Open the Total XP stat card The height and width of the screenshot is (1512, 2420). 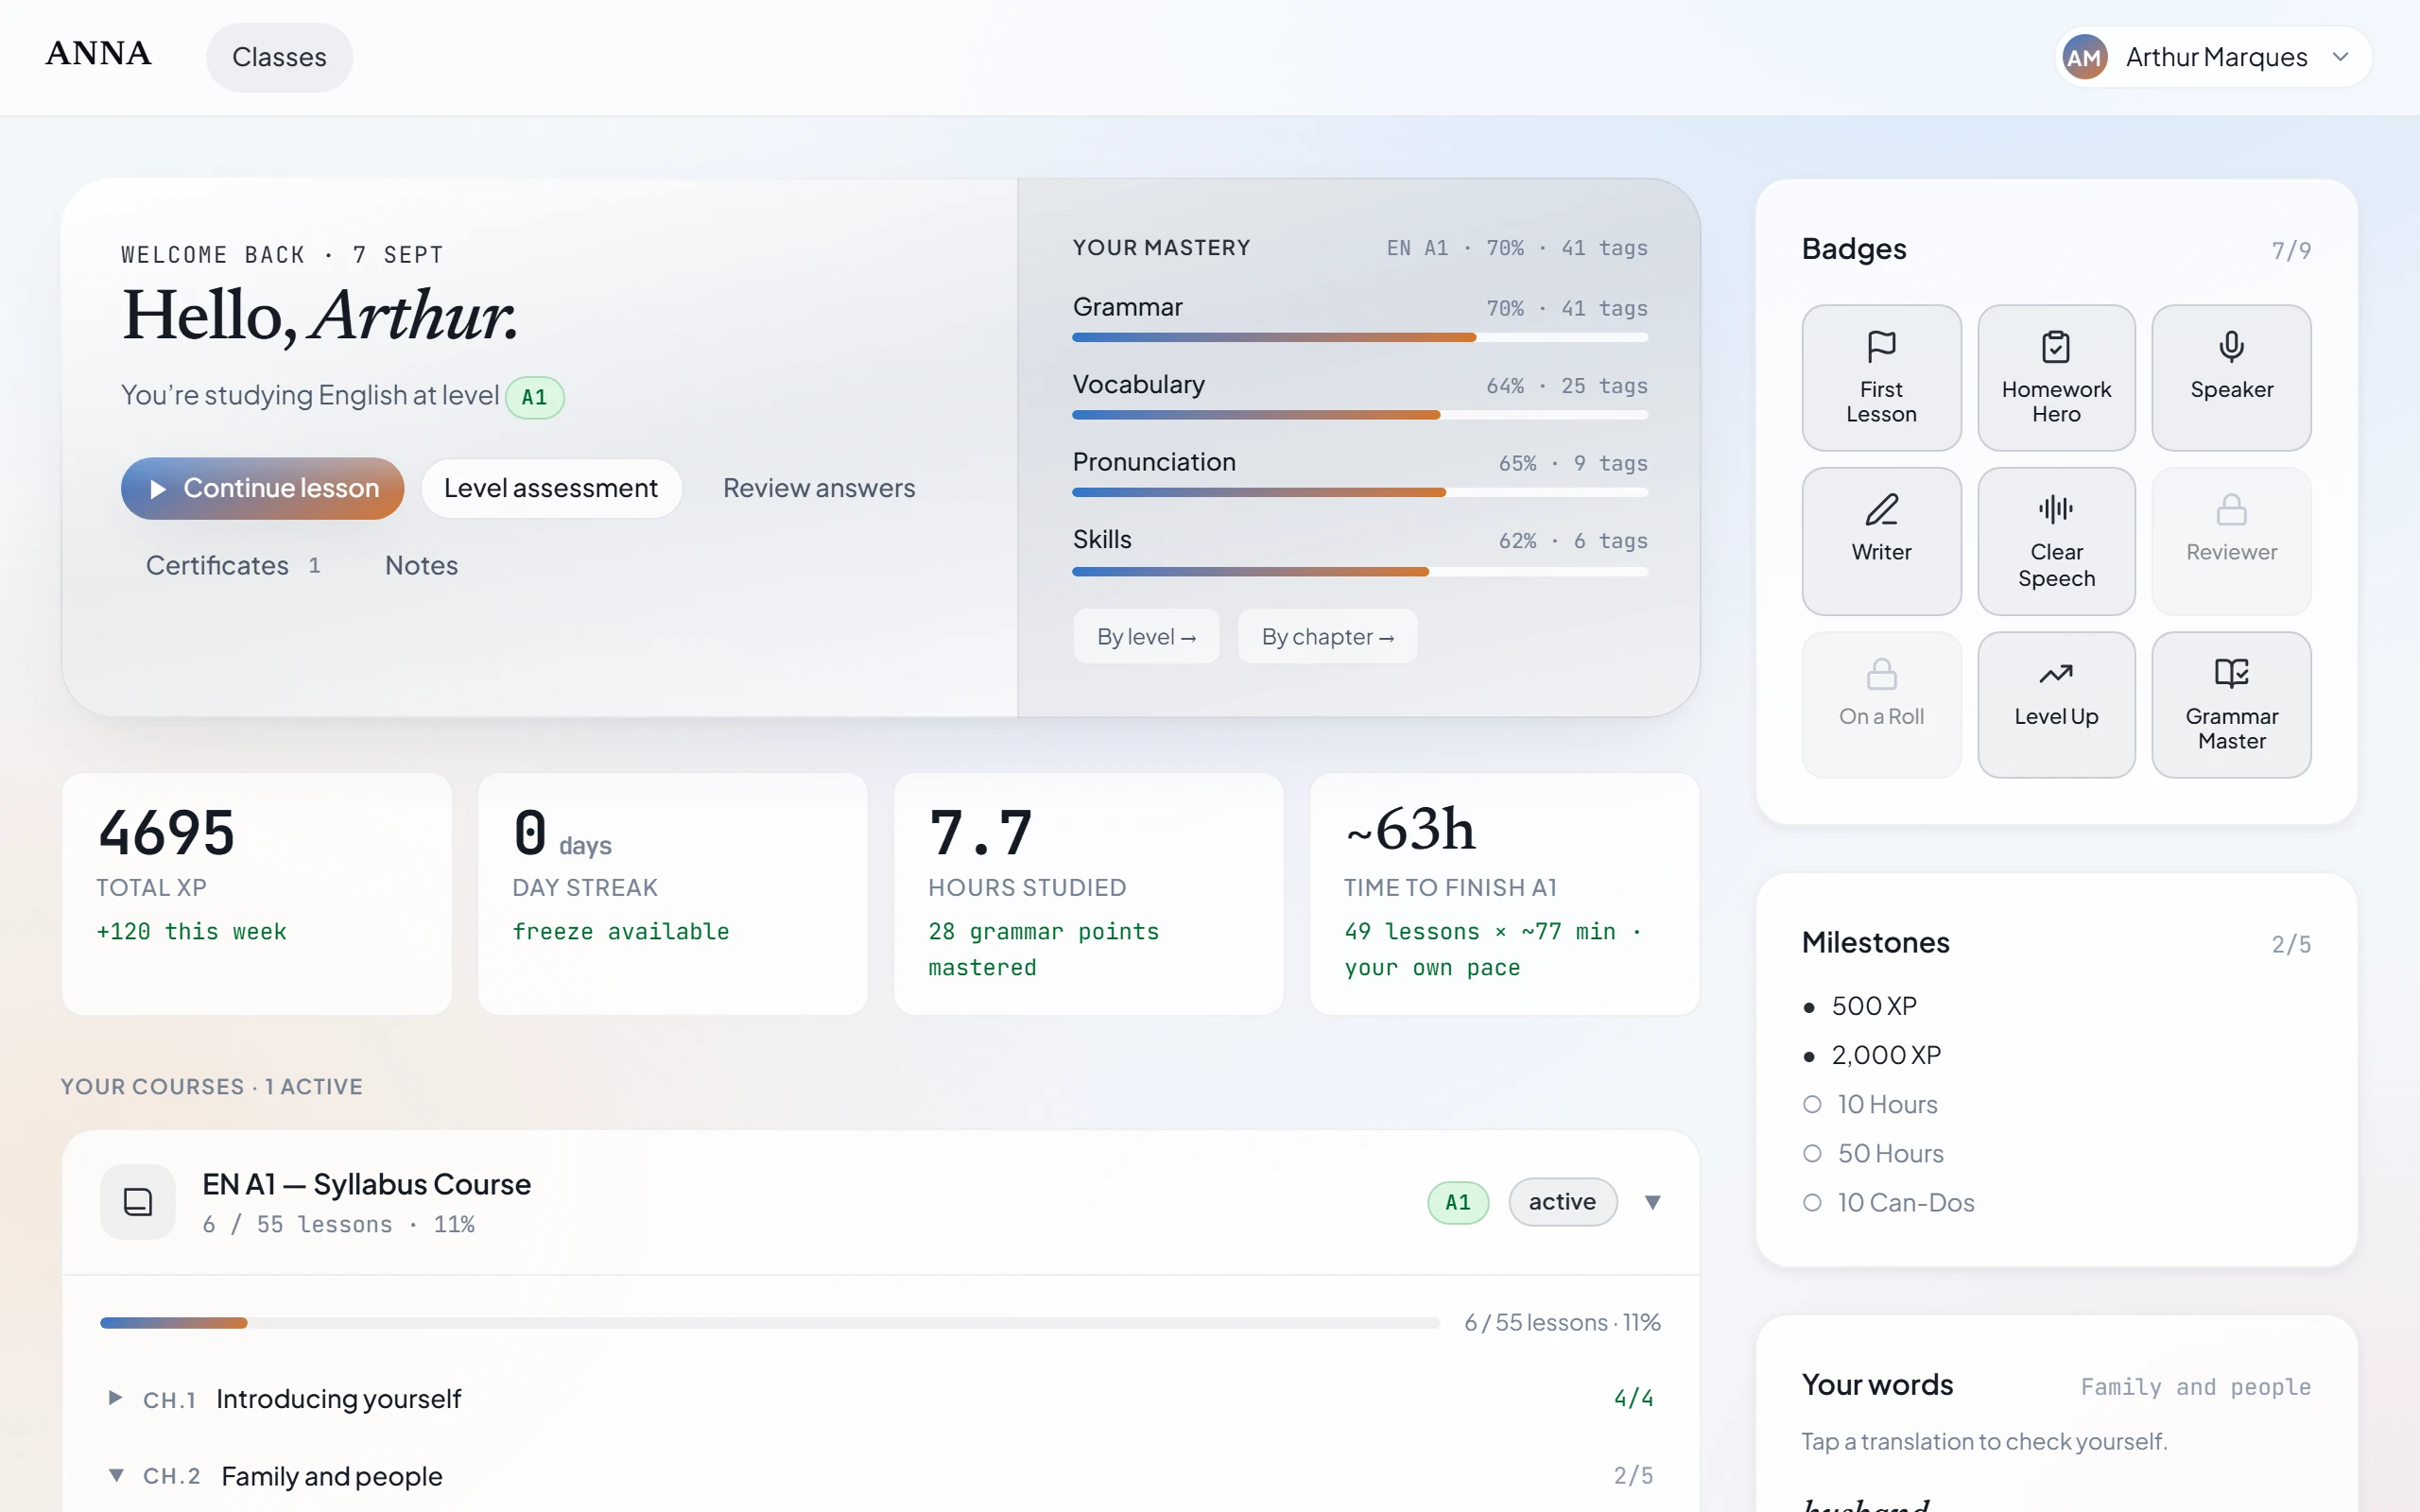pyautogui.click(x=257, y=894)
